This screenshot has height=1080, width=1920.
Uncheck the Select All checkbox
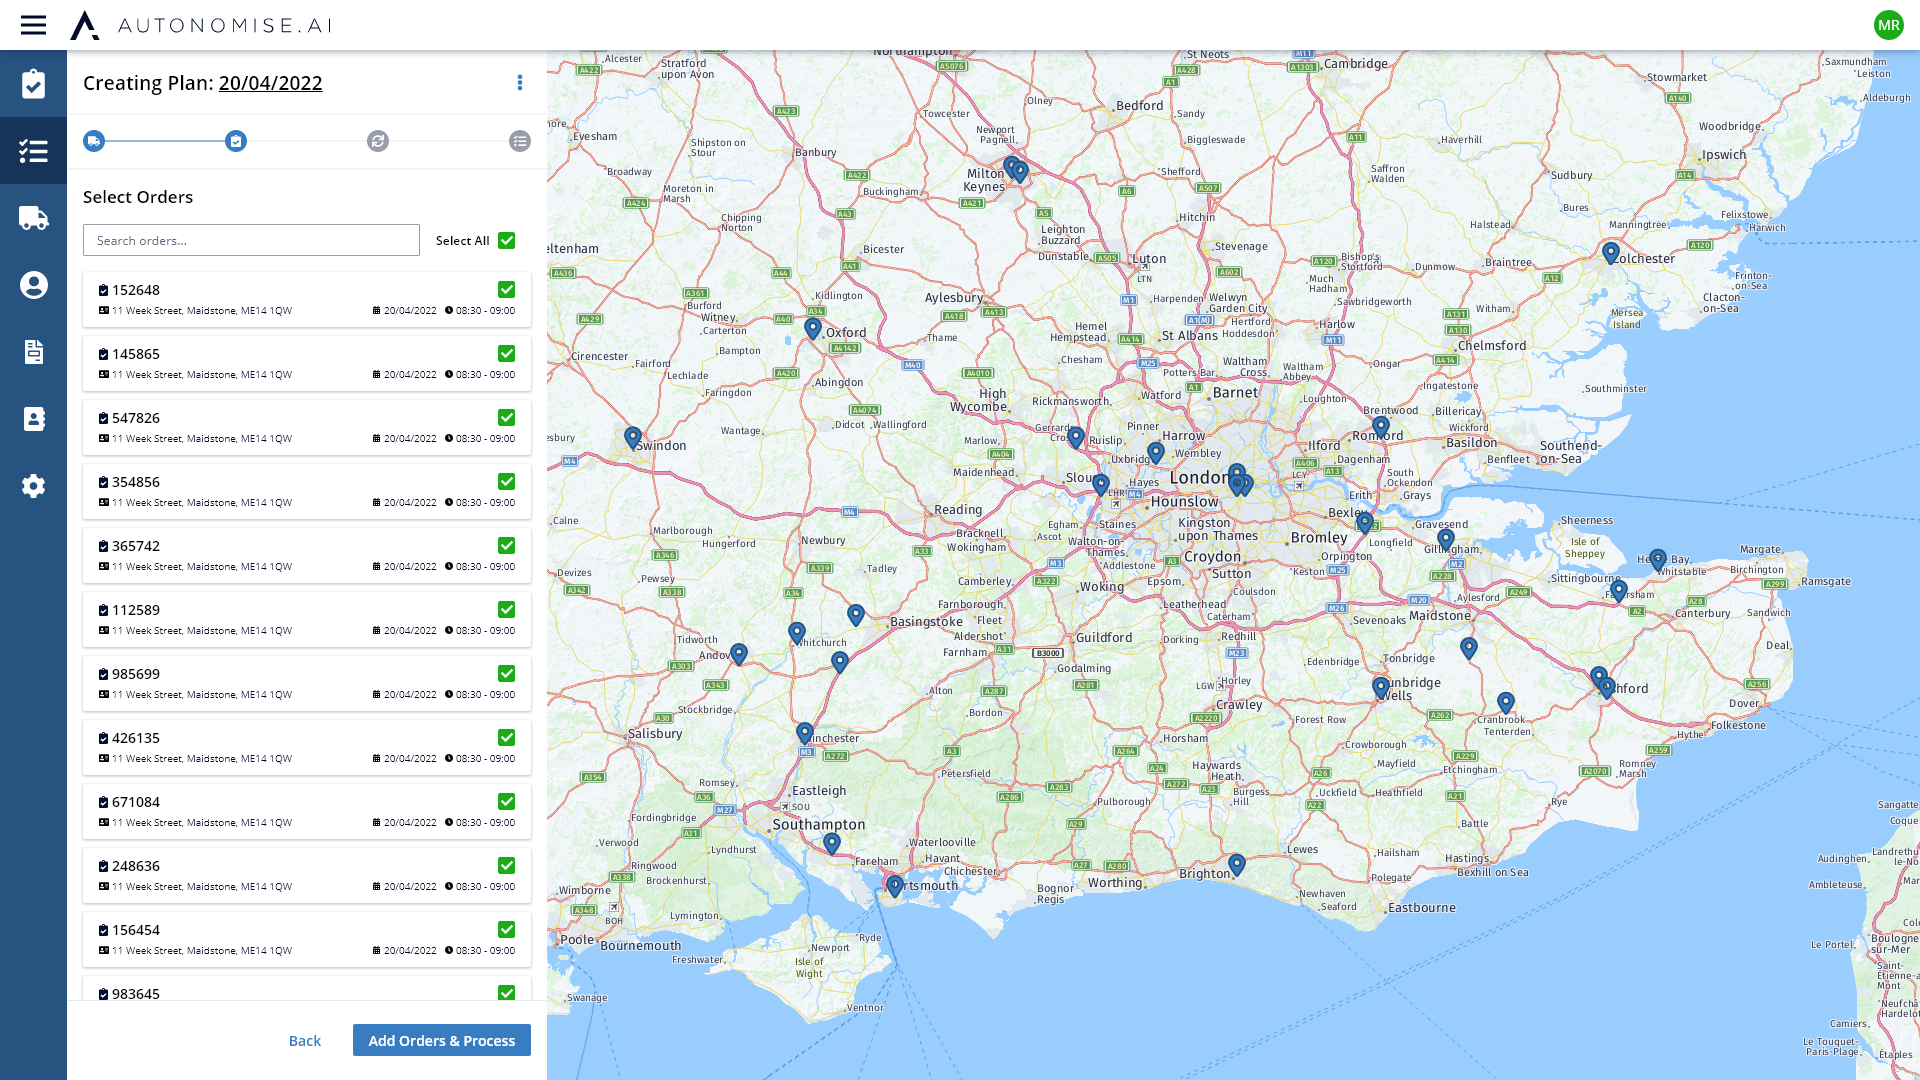[x=507, y=240]
